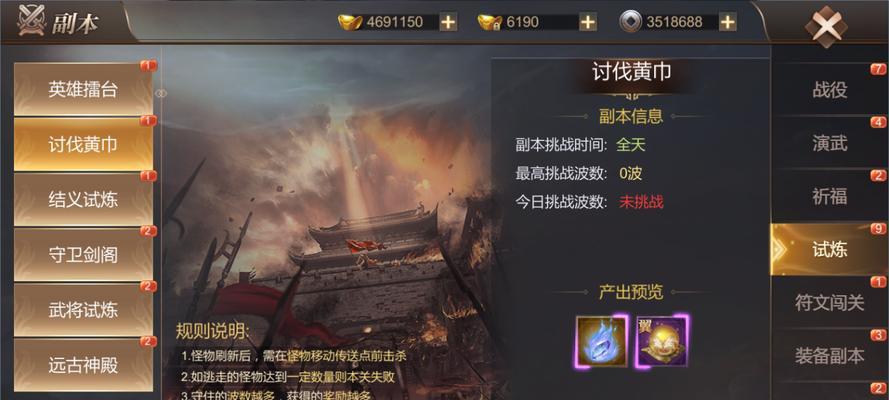Add bound gold with plus icon
The image size is (889, 400).
pos(588,22)
